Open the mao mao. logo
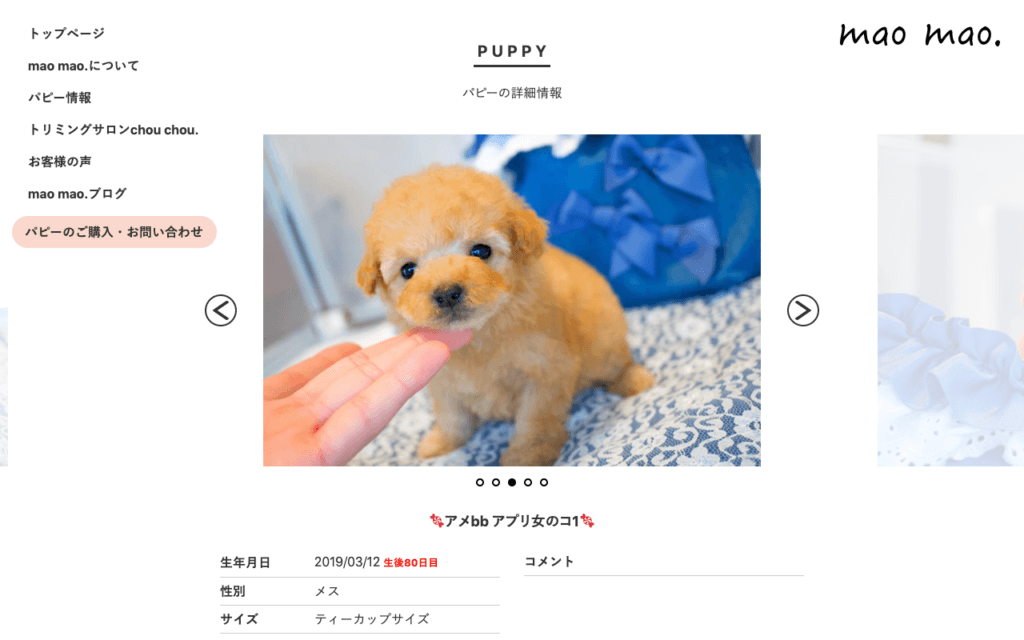 click(920, 35)
